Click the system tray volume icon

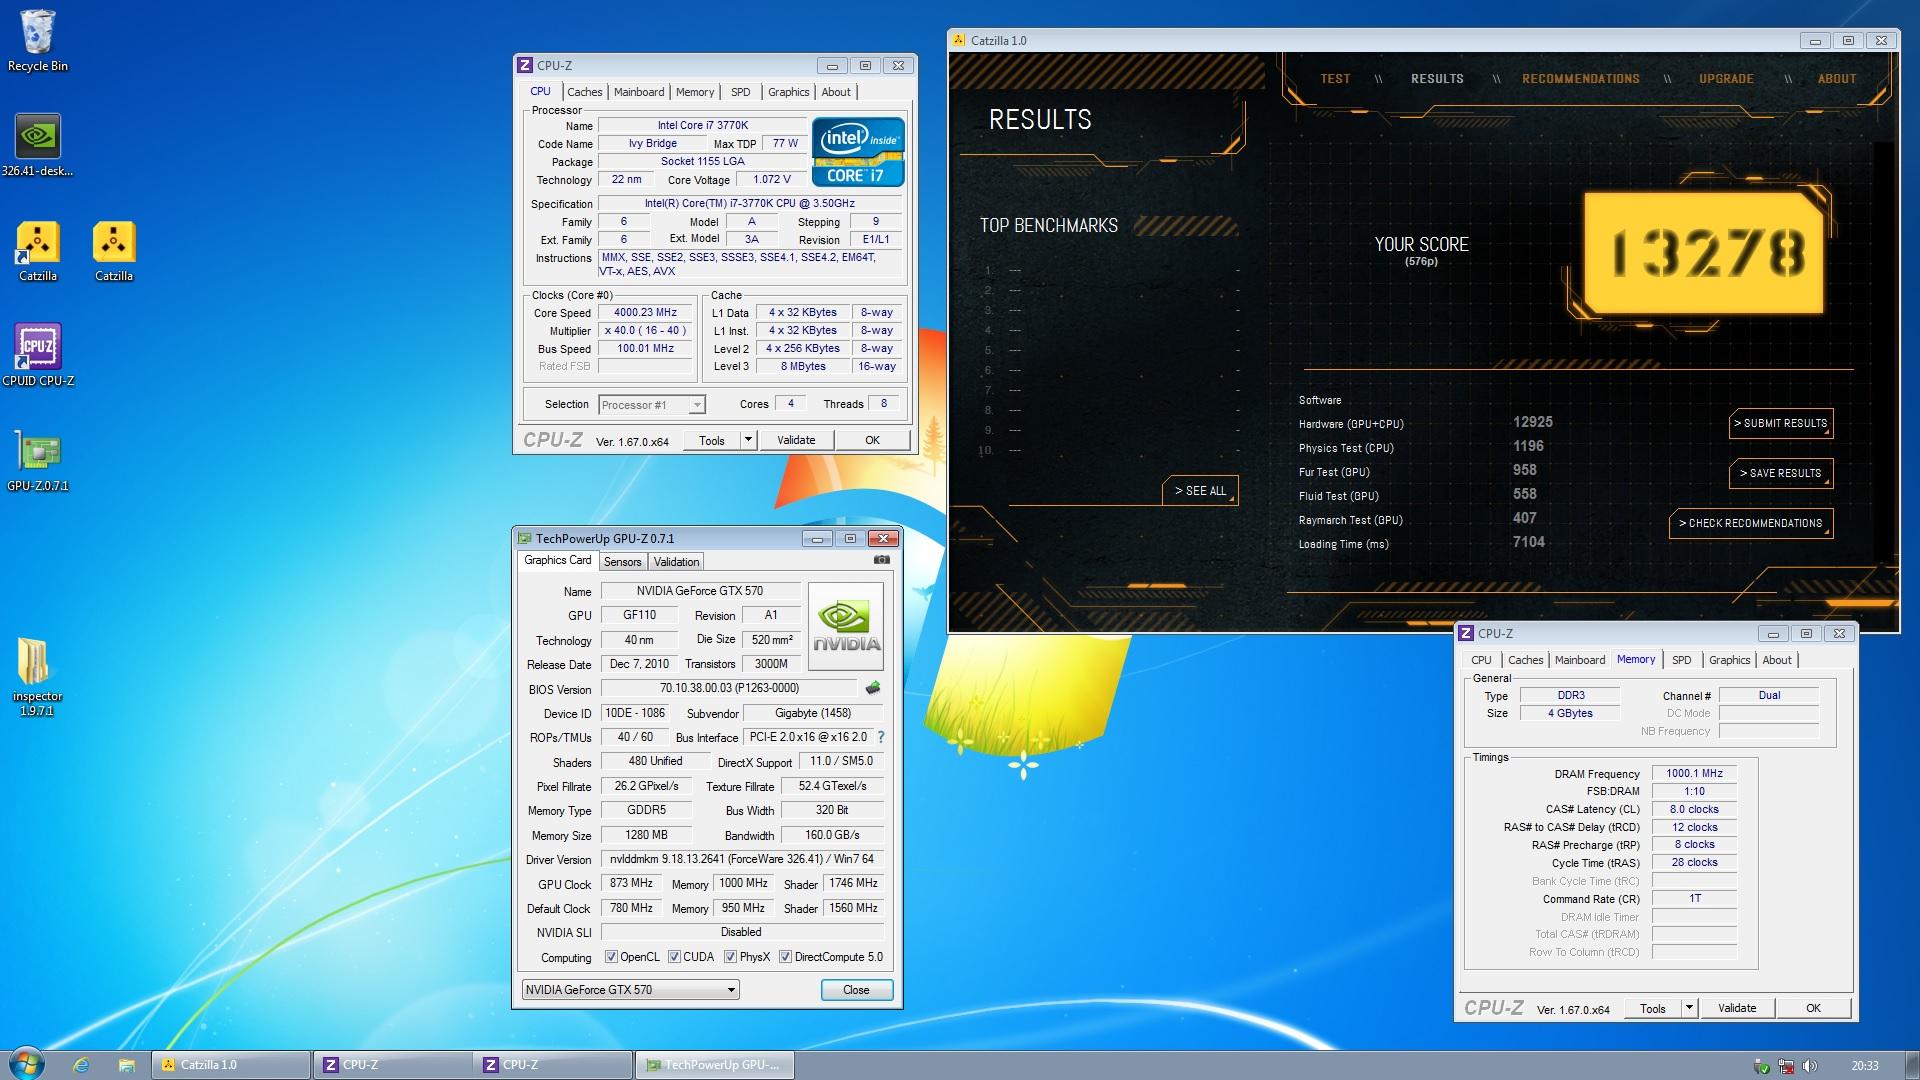1811,1066
